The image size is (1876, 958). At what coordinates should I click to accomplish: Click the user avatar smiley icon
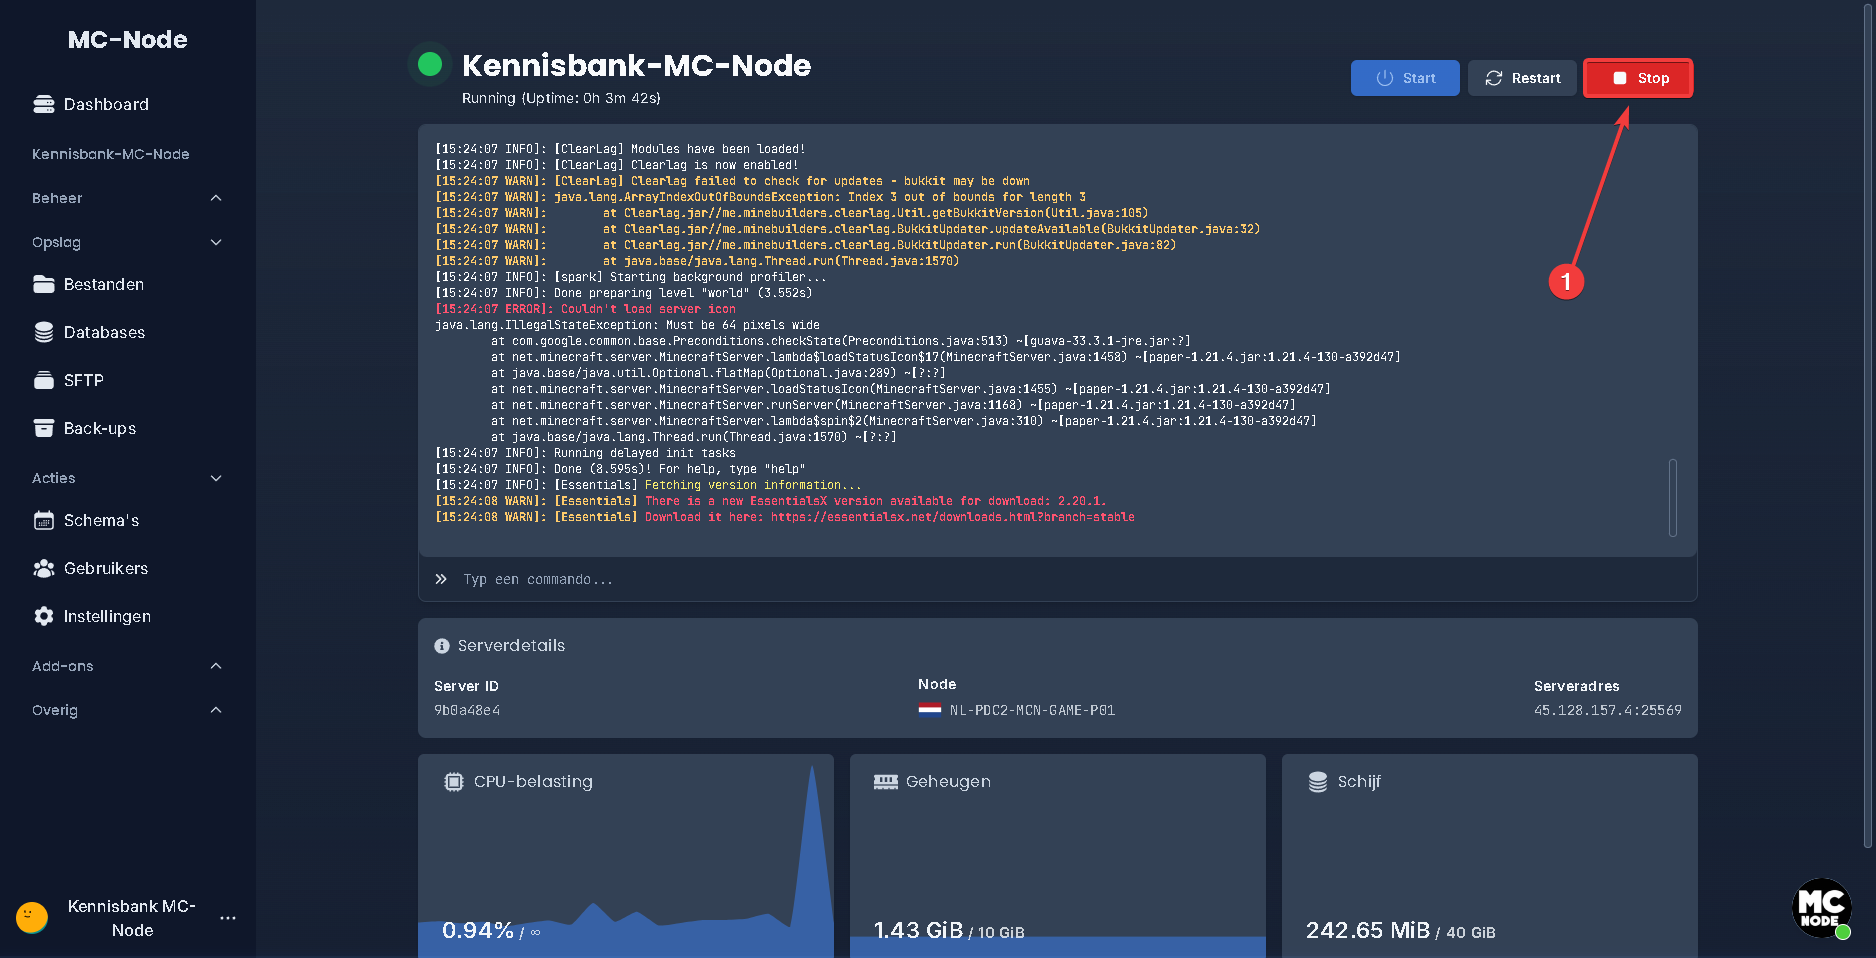32,917
